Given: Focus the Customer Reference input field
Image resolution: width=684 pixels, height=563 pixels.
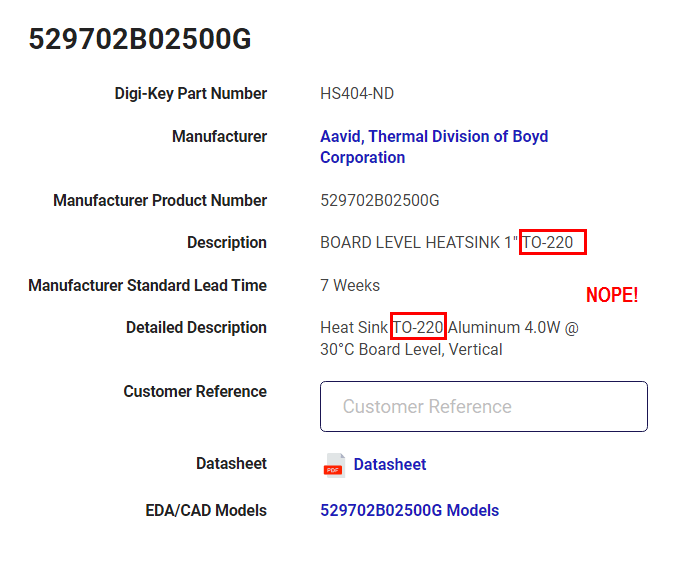Looking at the screenshot, I should pyautogui.click(x=484, y=406).
